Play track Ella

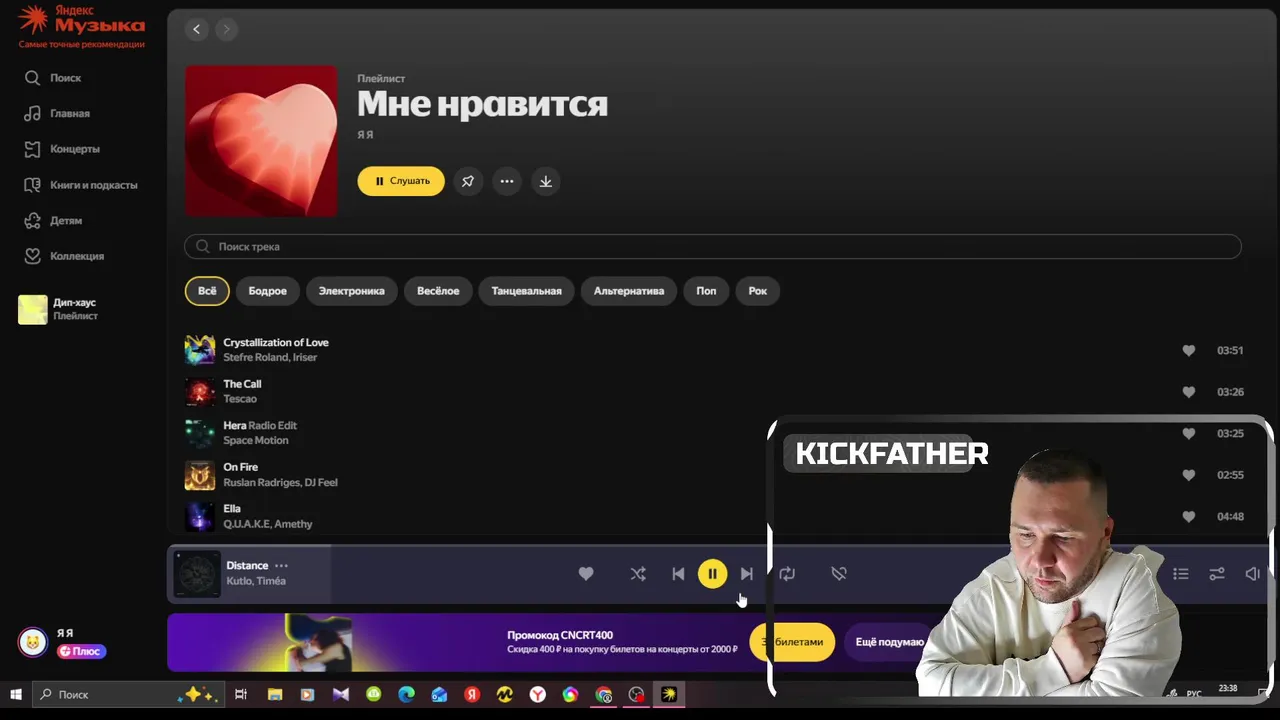point(232,509)
